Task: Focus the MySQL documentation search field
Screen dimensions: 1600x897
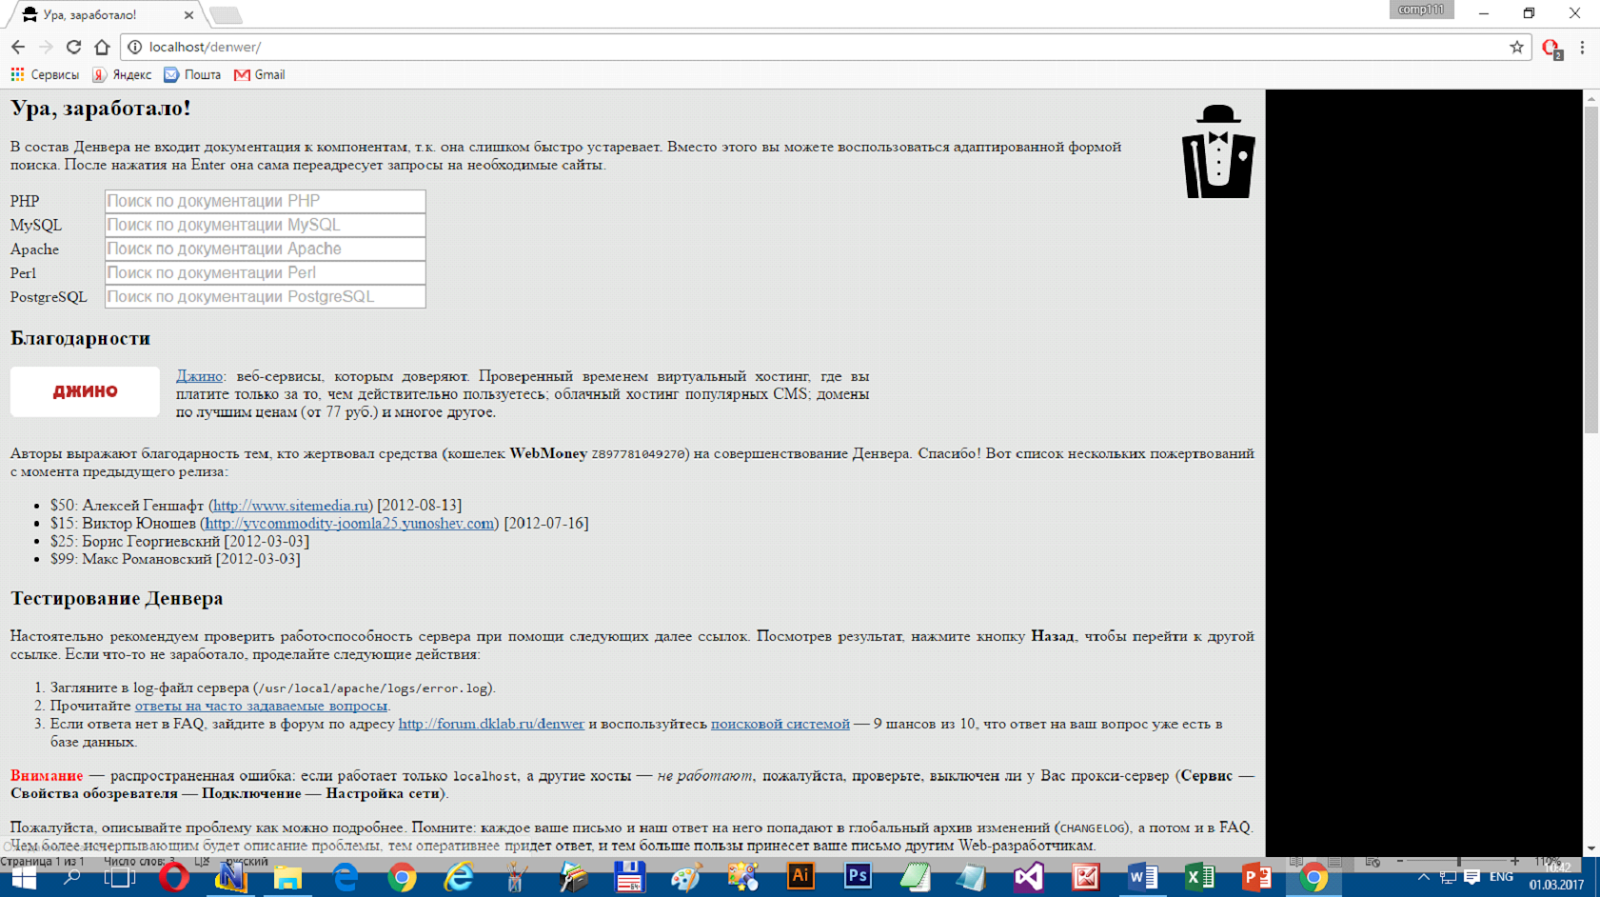Action: (x=265, y=225)
